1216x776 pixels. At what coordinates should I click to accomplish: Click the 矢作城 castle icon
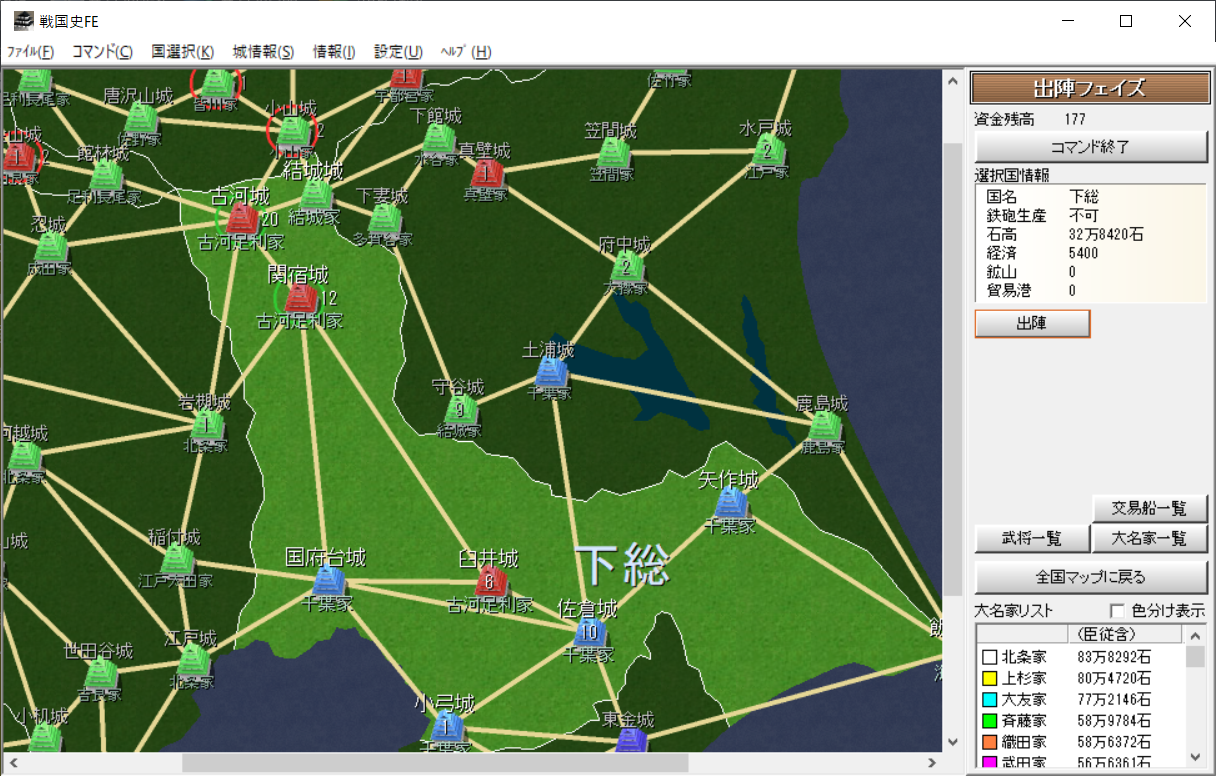pos(730,503)
